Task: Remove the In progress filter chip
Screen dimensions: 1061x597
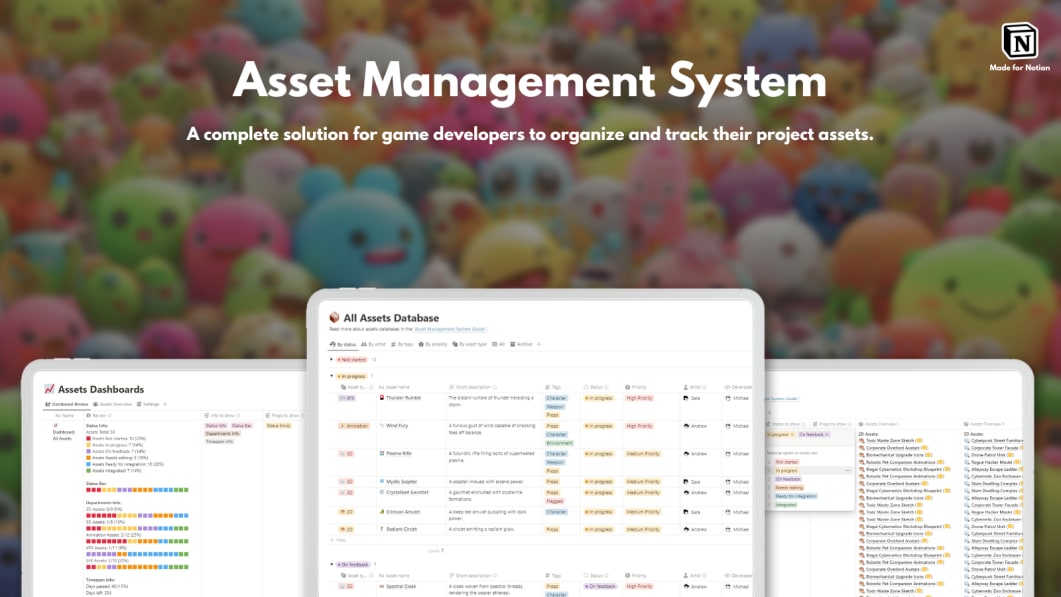Action: click(x=792, y=434)
